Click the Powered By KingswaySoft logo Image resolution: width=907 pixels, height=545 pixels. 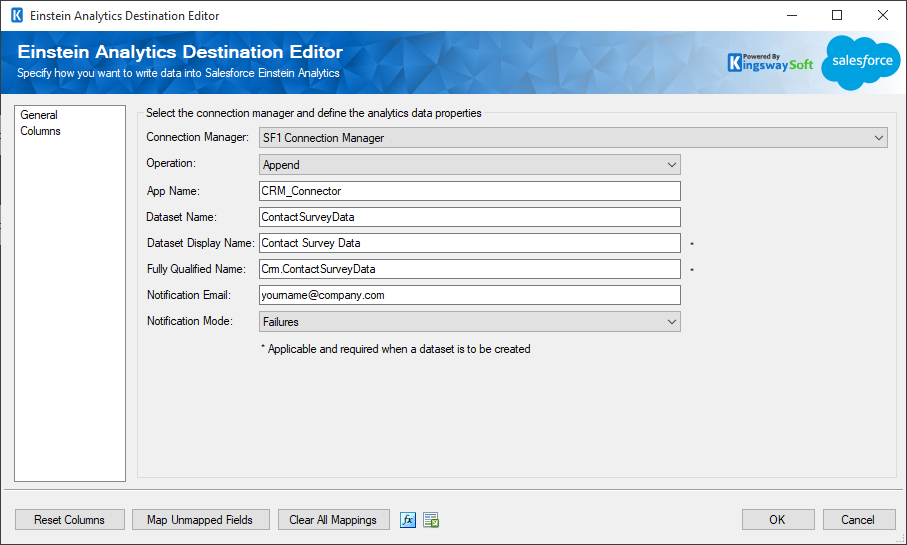(770, 62)
